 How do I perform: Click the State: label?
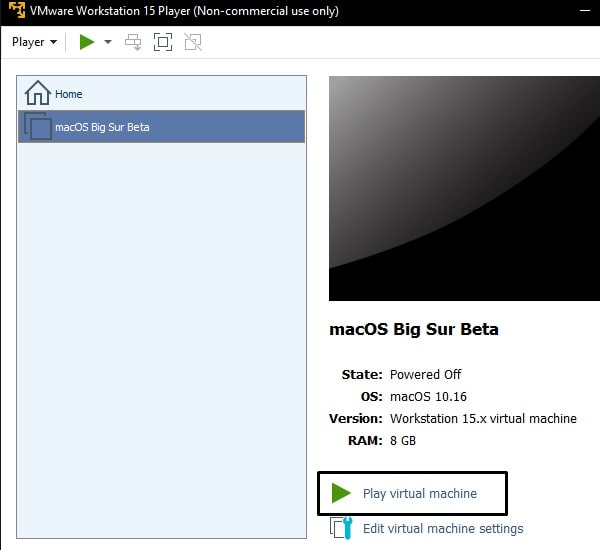point(362,374)
